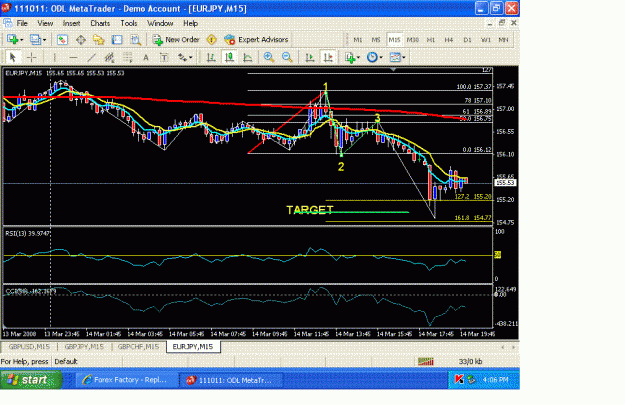Viewport: 625px width, 405px height.
Task: Zoom out of the chart
Action: [x=287, y=57]
